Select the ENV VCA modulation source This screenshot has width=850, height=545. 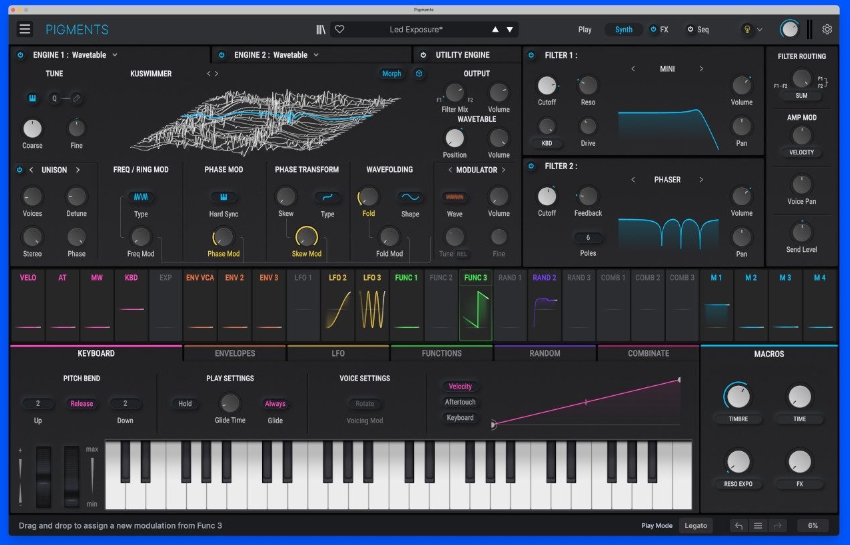click(x=200, y=305)
